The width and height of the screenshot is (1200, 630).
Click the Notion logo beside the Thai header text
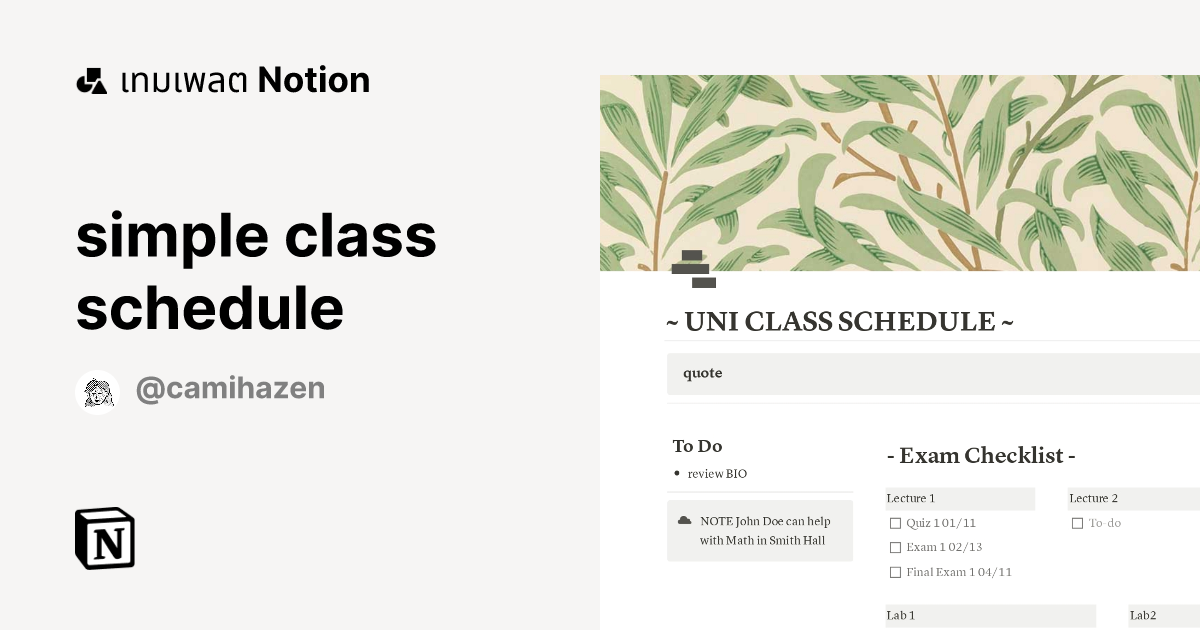(94, 79)
